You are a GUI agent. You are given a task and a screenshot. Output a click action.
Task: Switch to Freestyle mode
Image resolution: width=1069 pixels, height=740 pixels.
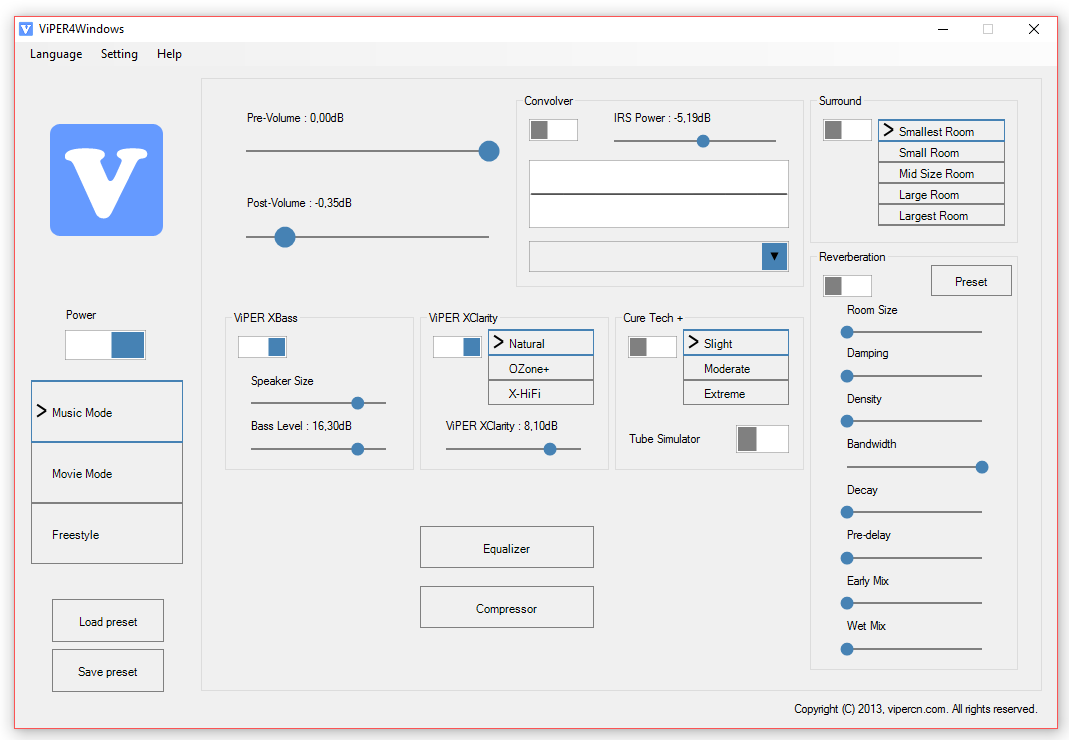point(107,534)
